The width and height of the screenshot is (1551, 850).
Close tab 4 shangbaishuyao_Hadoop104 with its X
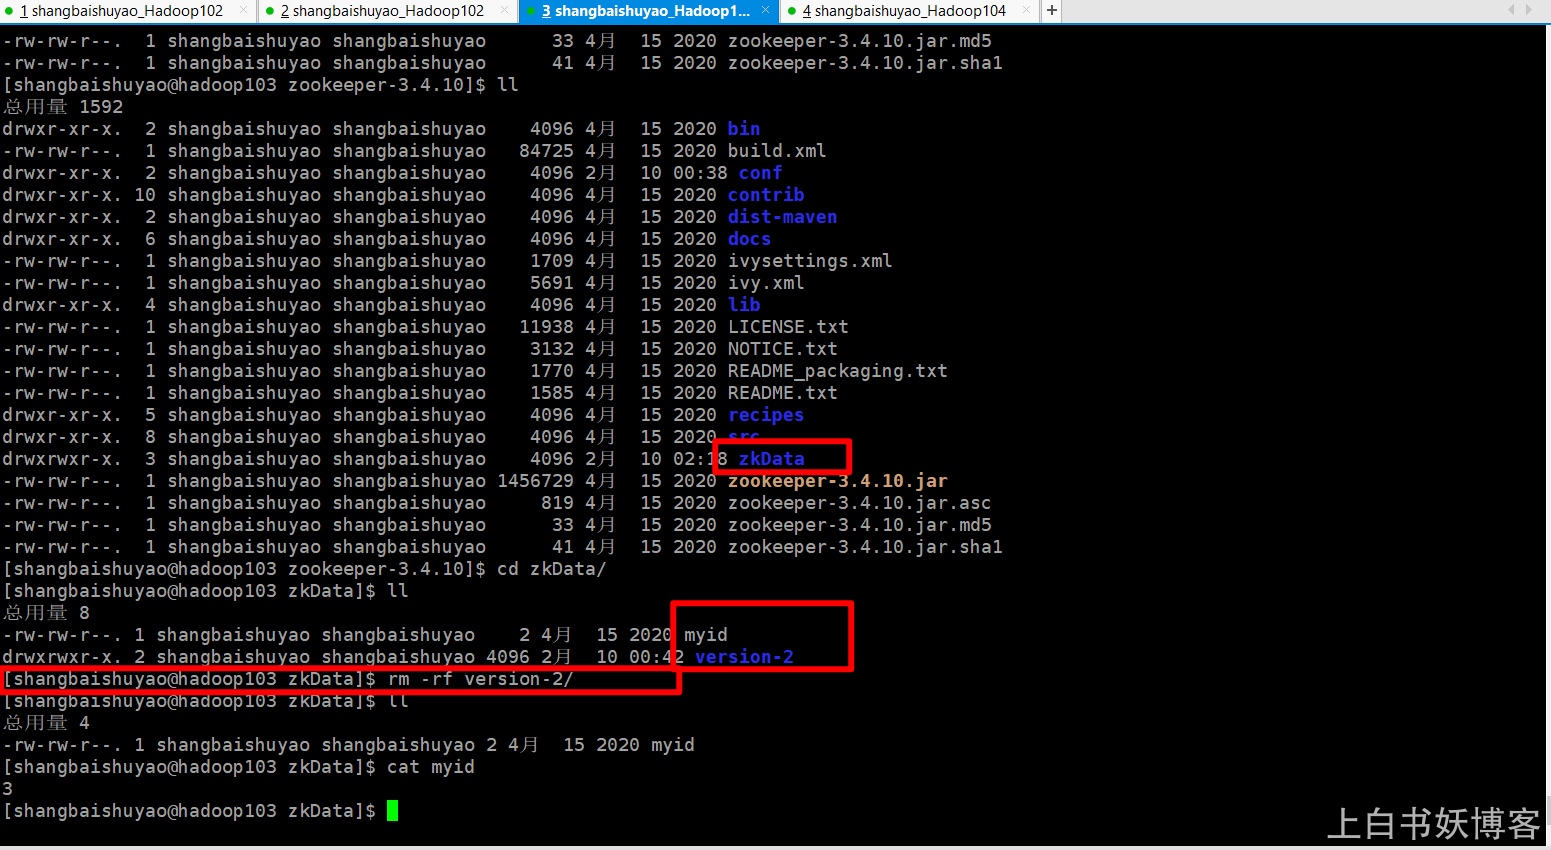1027,11
